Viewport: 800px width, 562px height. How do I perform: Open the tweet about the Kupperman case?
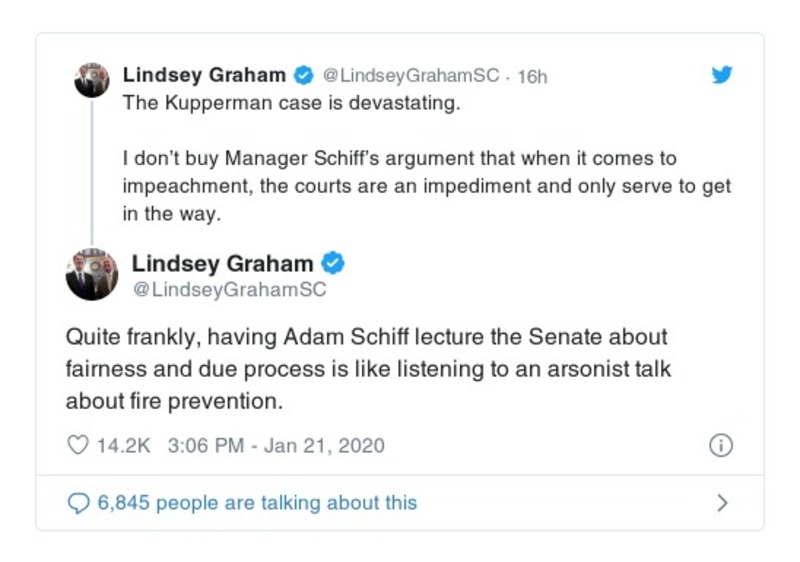[291, 104]
